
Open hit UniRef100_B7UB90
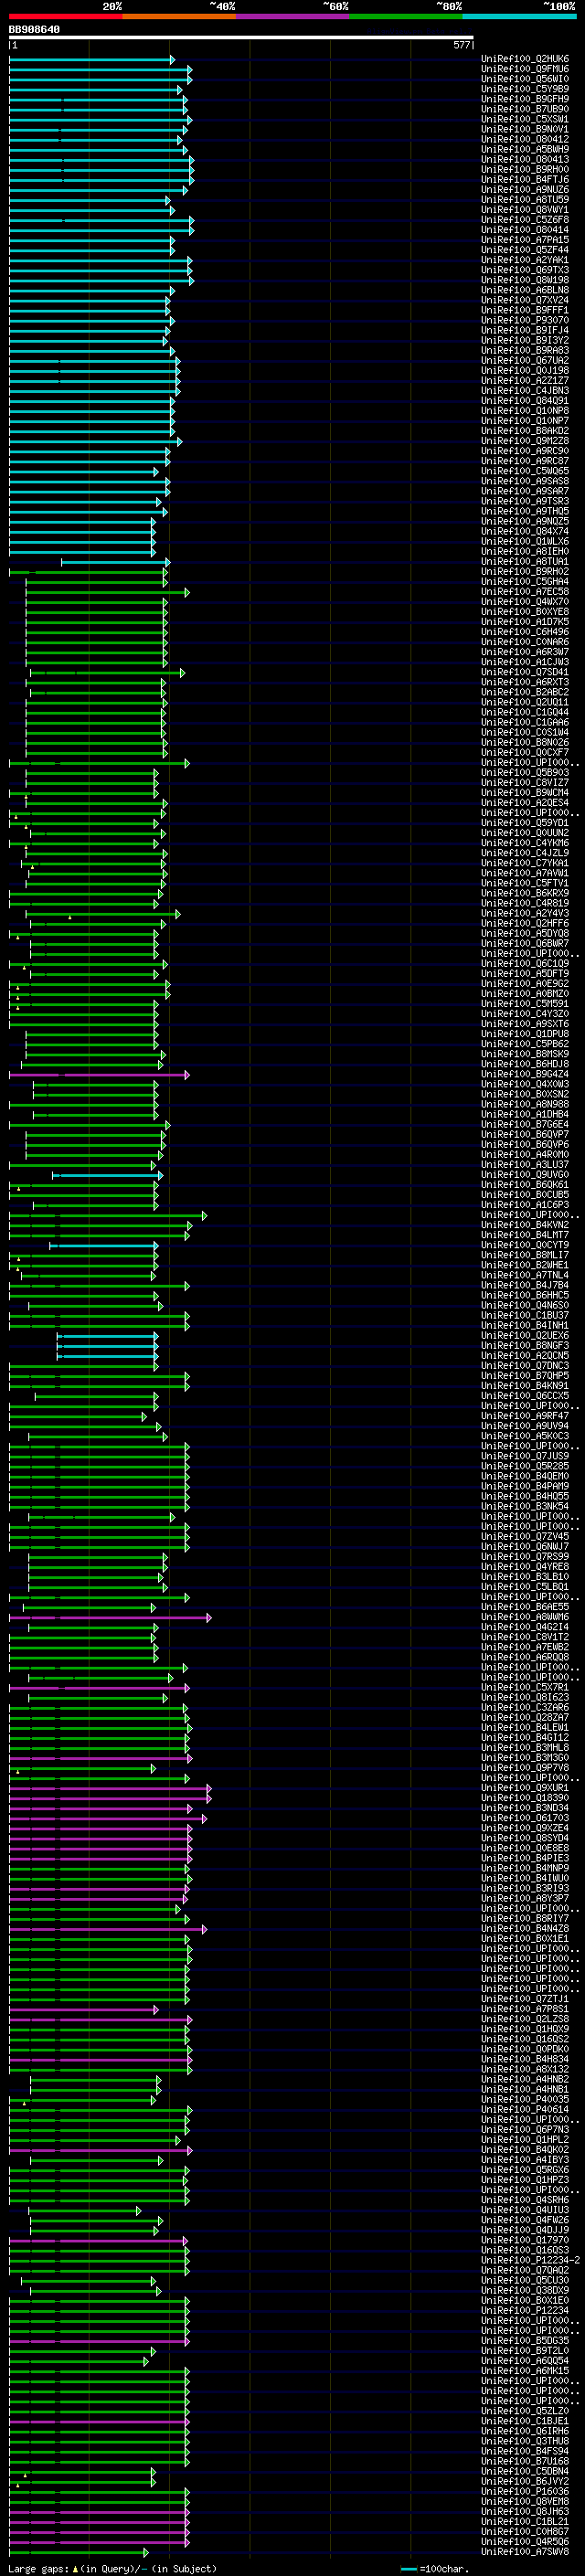[x=525, y=109]
